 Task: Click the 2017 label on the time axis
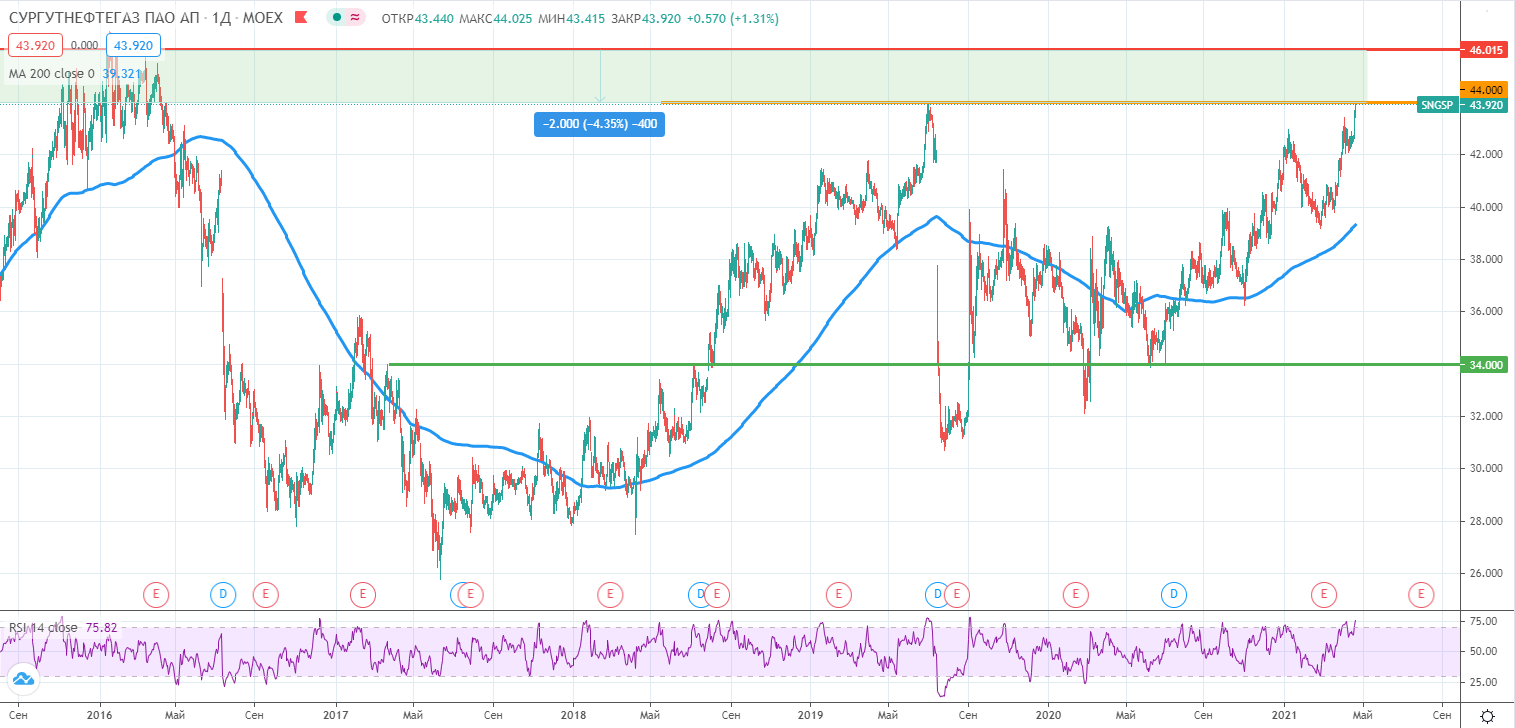point(335,716)
